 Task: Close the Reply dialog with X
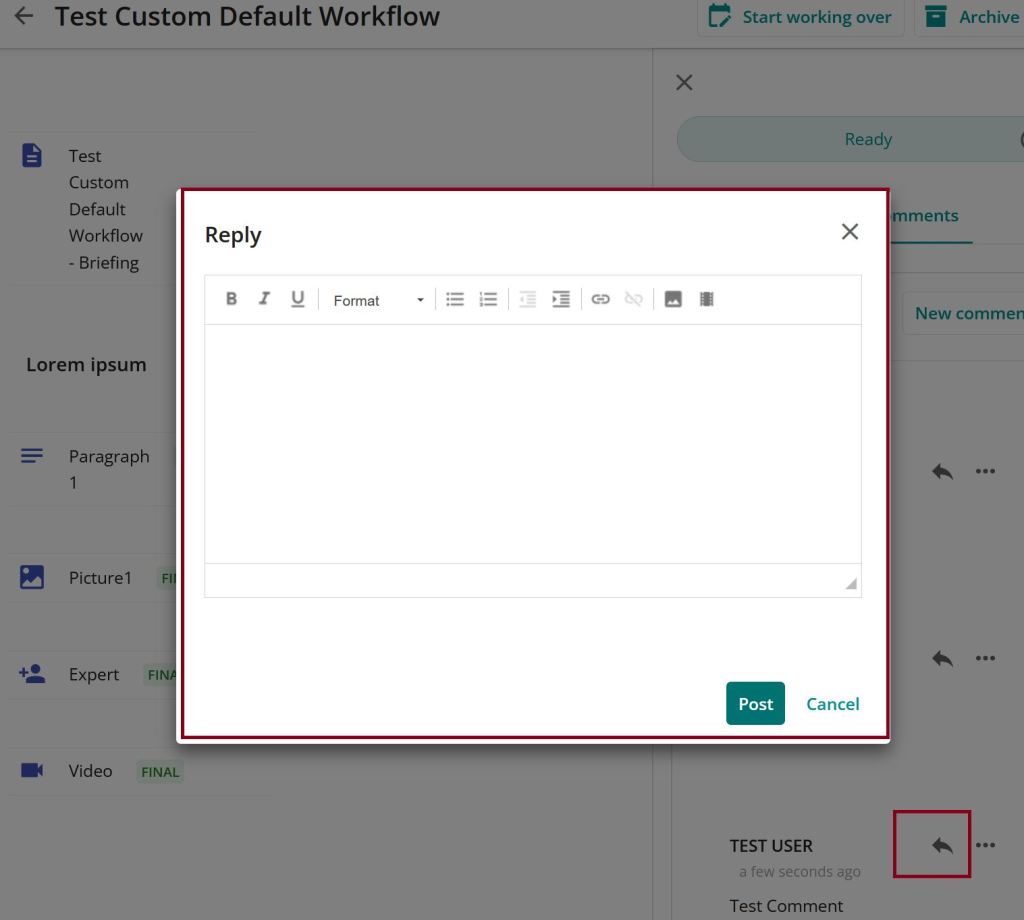[850, 232]
